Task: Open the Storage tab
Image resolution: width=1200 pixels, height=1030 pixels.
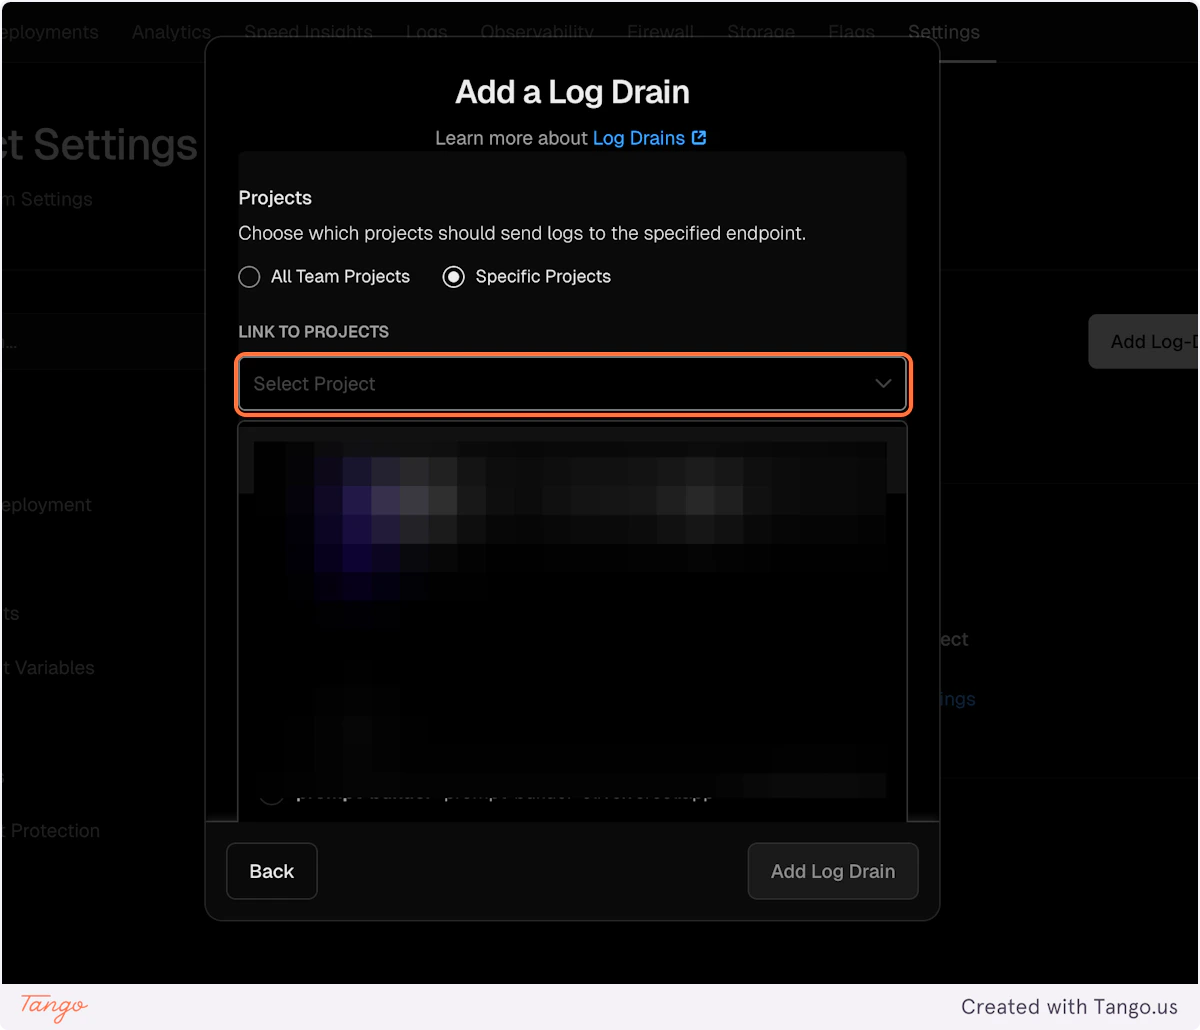Action: 761,32
